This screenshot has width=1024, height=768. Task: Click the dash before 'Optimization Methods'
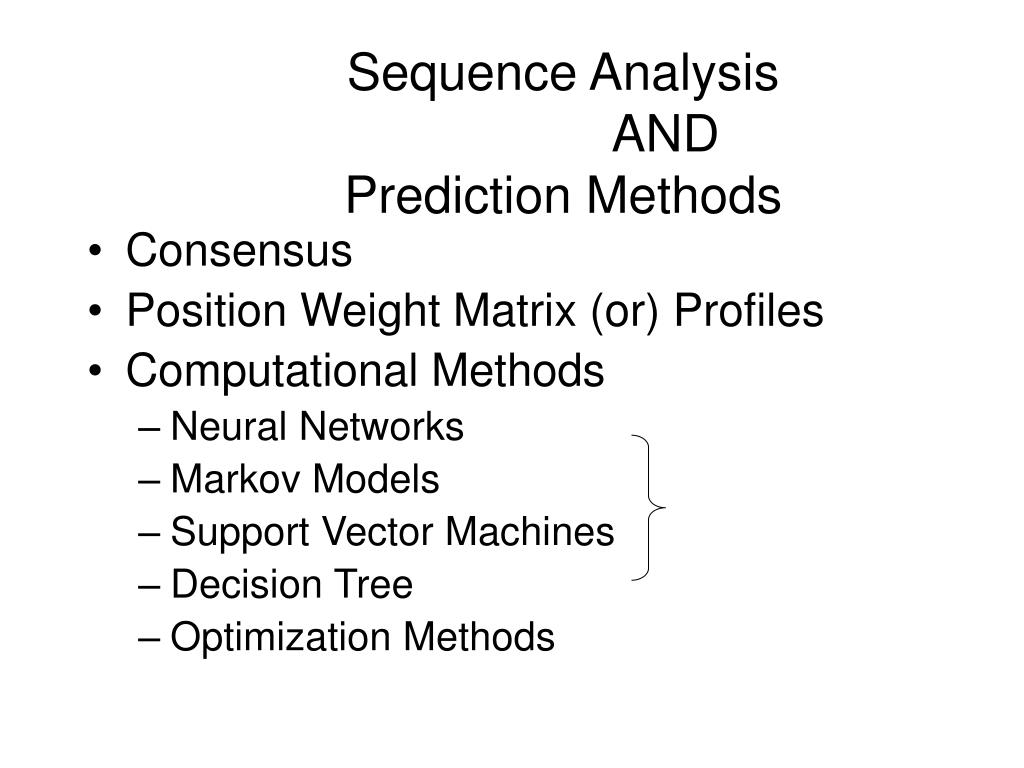pos(150,639)
